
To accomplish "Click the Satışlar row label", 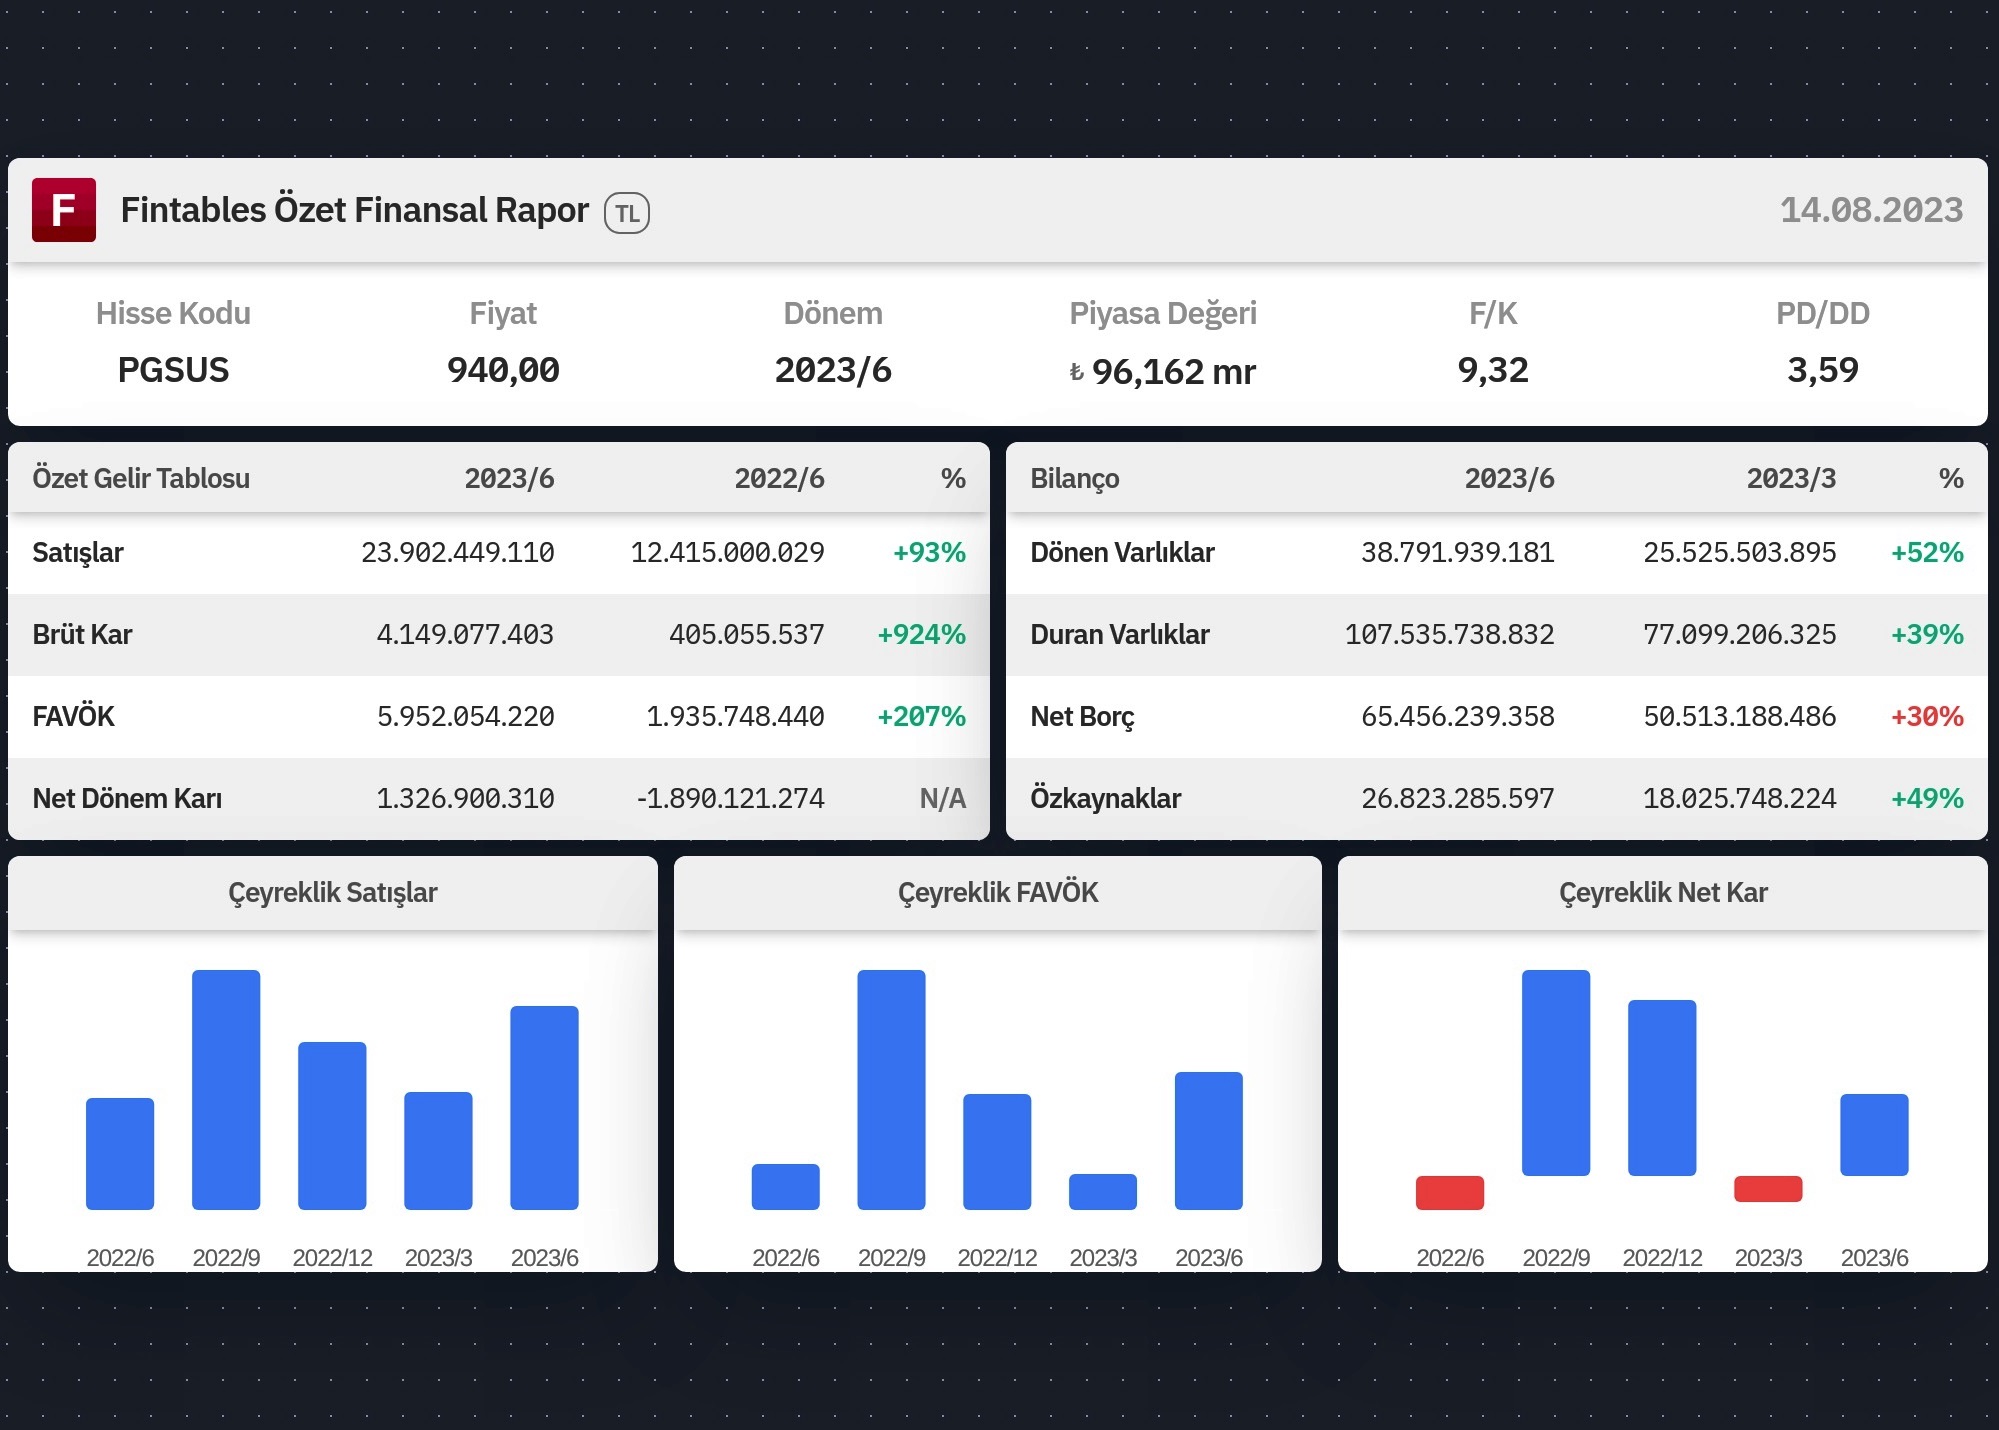I will coord(78,553).
